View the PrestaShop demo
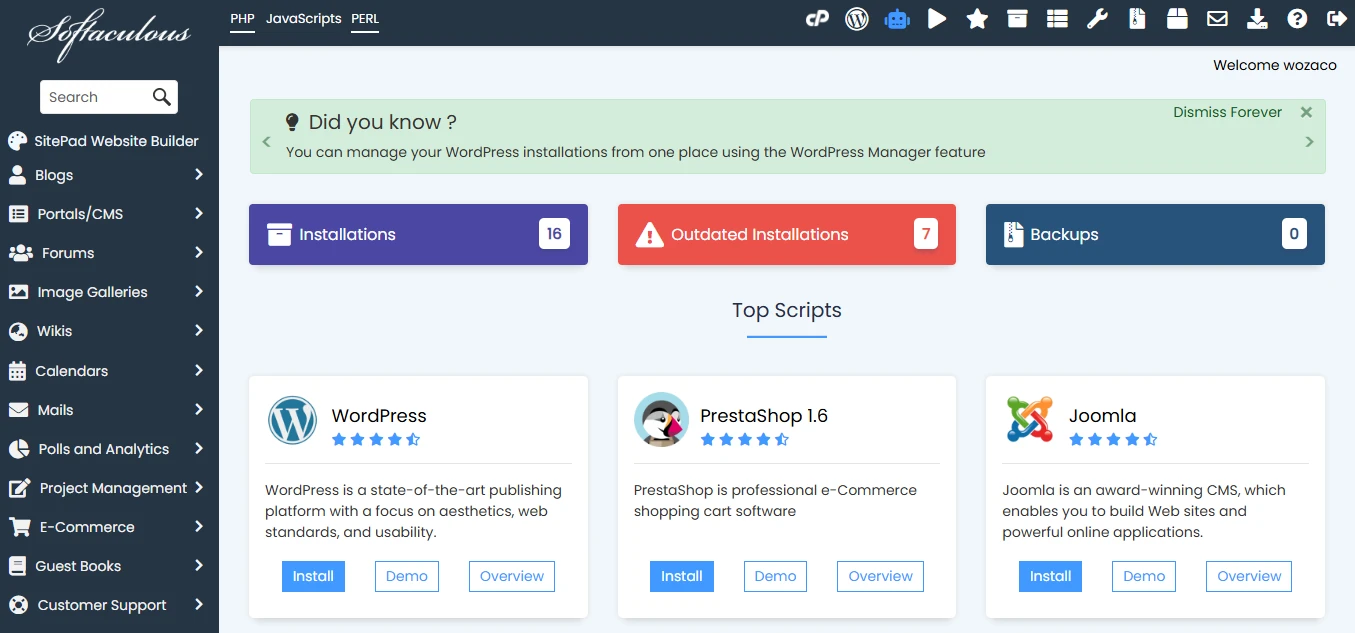1355x633 pixels. [776, 576]
